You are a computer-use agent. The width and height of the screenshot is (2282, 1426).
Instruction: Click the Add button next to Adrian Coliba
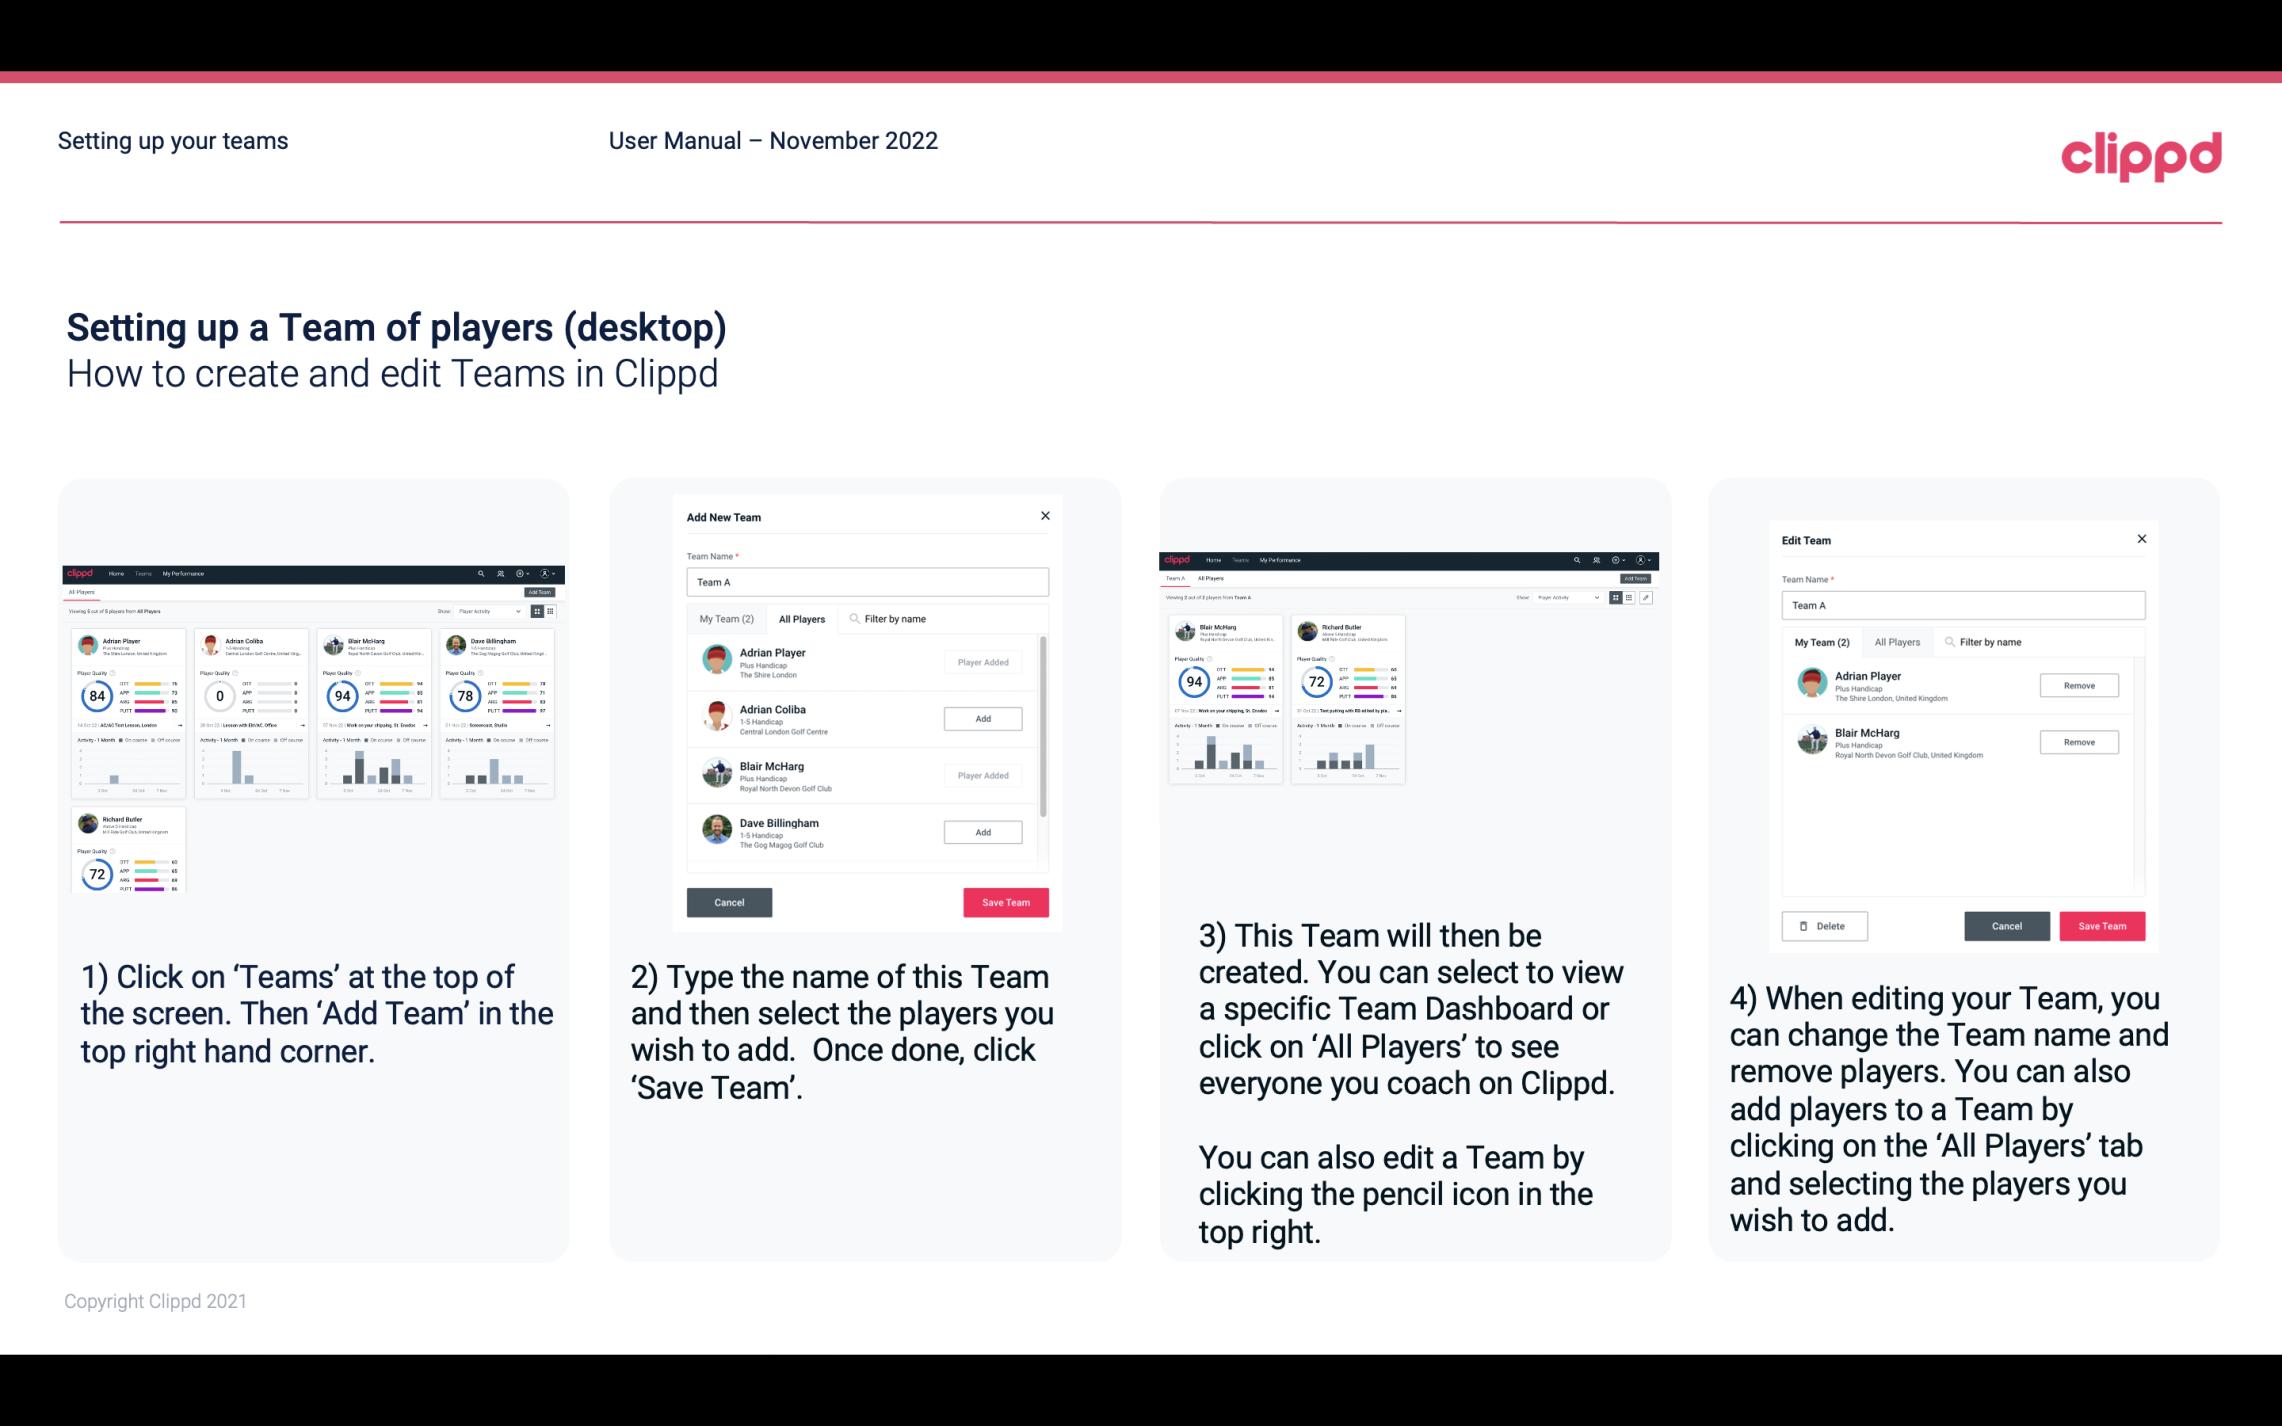[982, 716]
